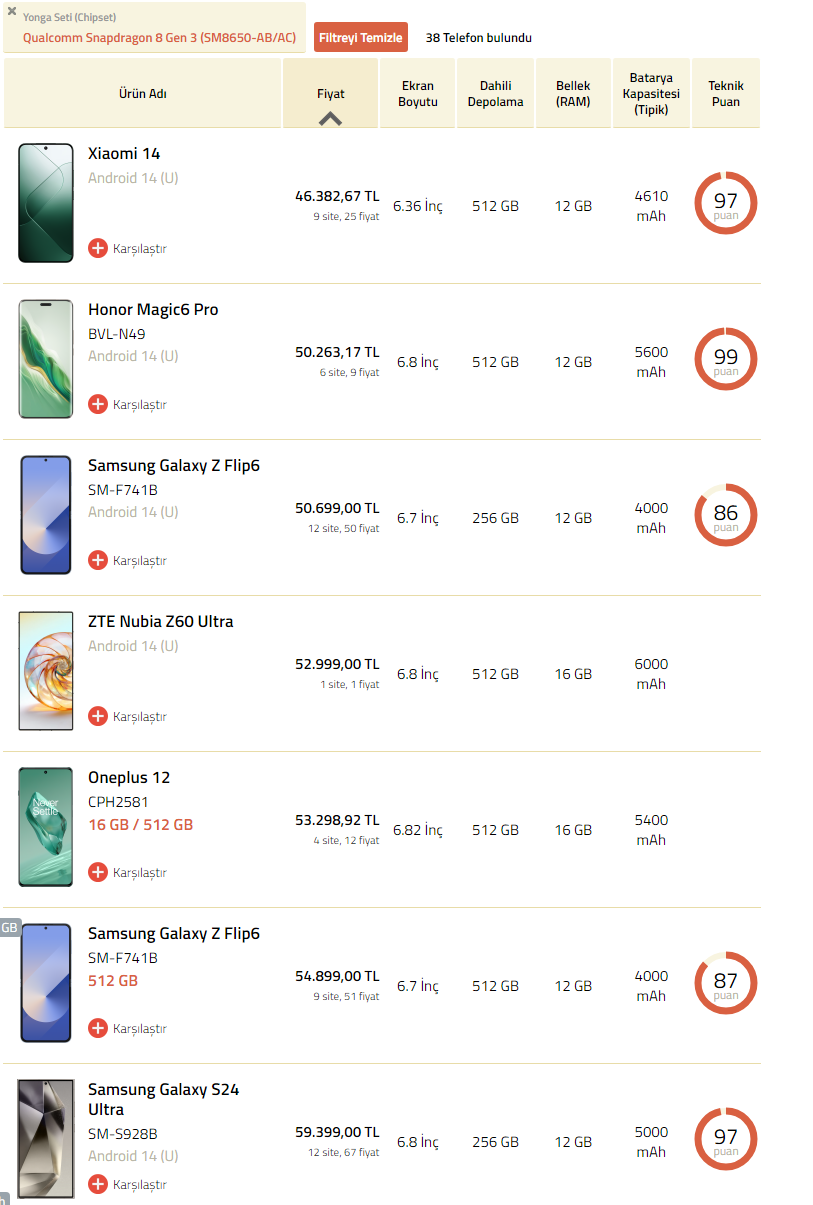Click the plus compare icon for Xiaomi 14

click(98, 248)
